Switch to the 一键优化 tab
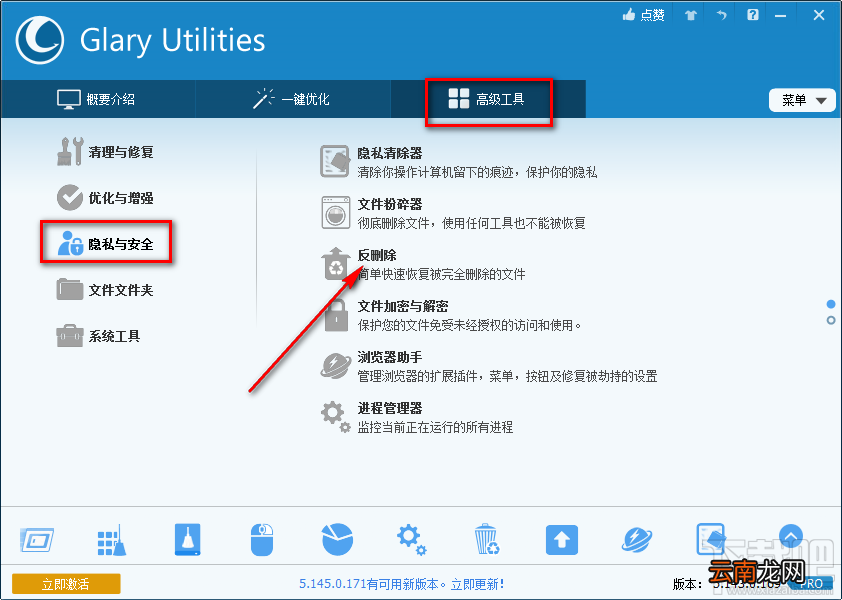 (293, 99)
